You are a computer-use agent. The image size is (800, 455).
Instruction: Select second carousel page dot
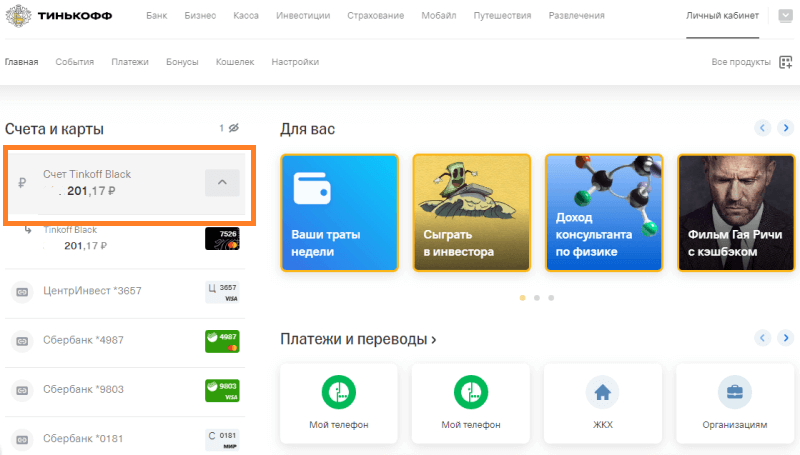(x=537, y=298)
